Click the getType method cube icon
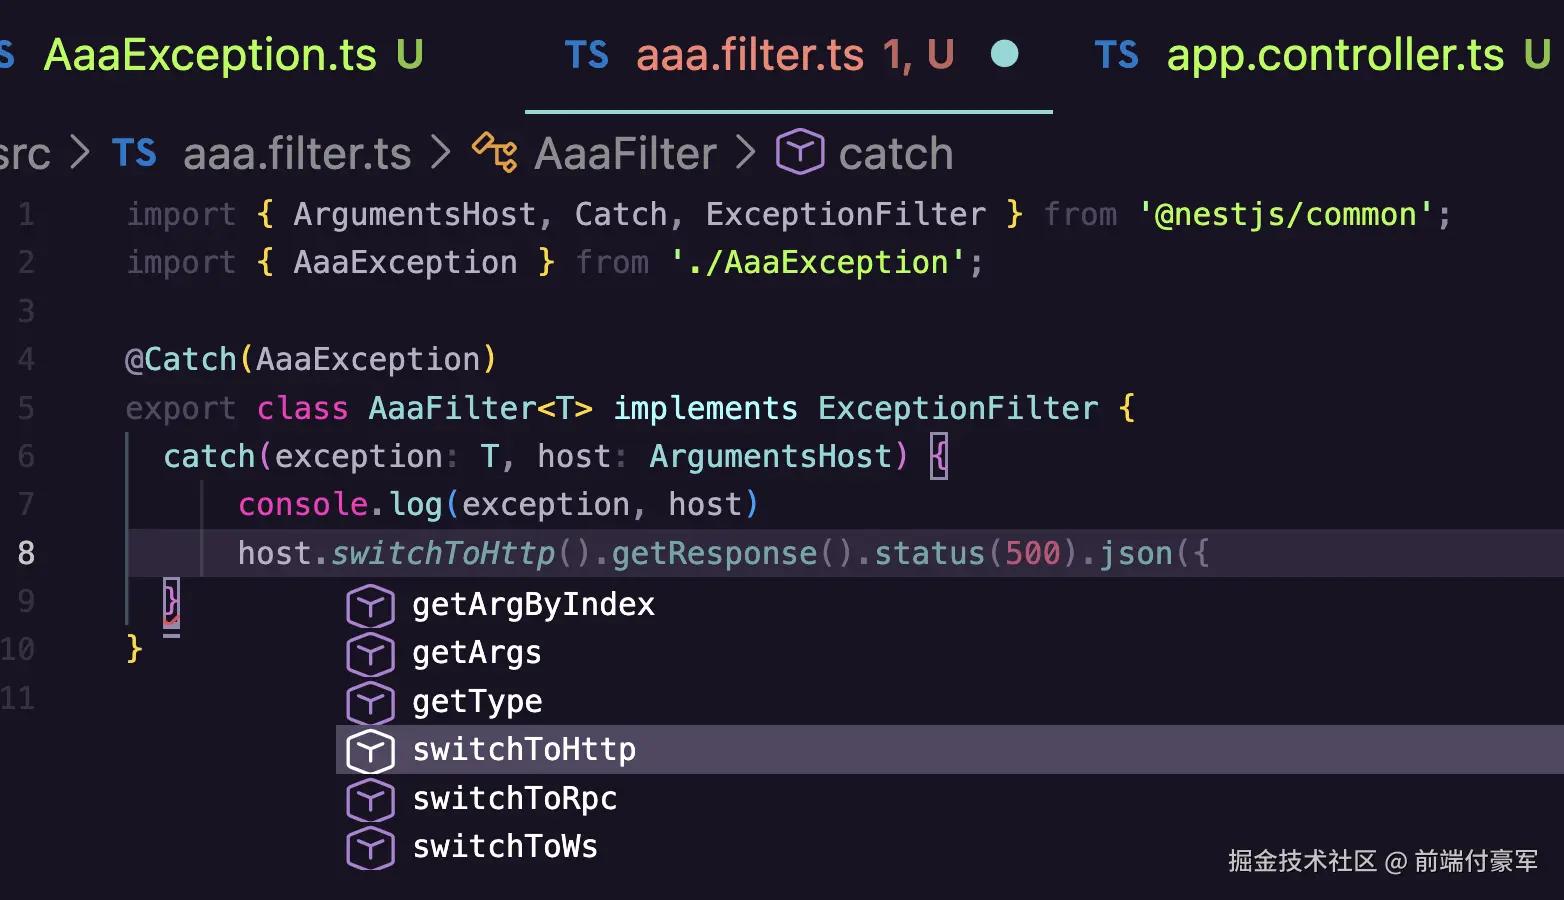 [x=370, y=702]
